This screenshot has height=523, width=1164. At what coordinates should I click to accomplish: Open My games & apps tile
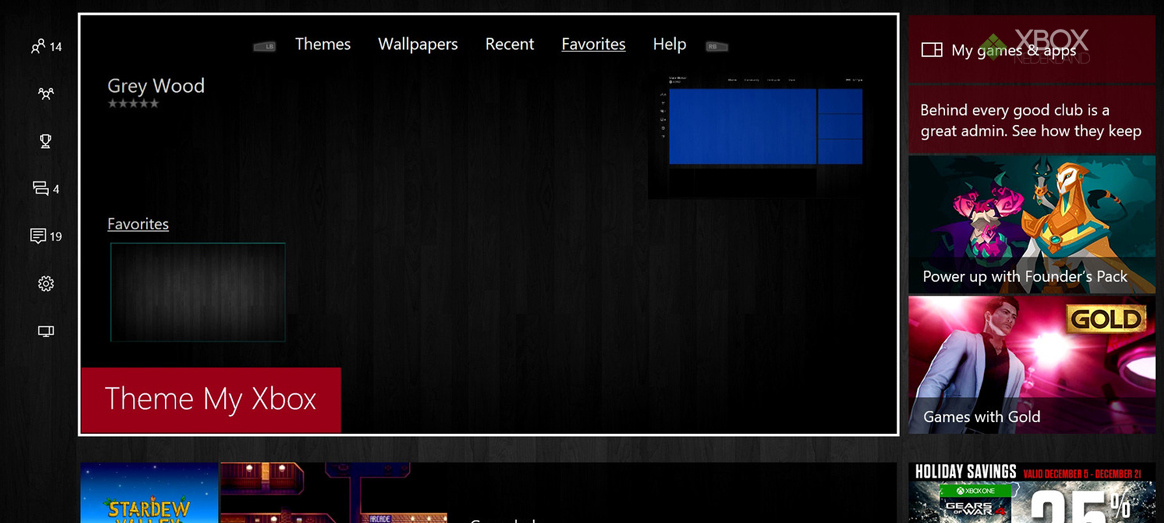[x=1032, y=50]
